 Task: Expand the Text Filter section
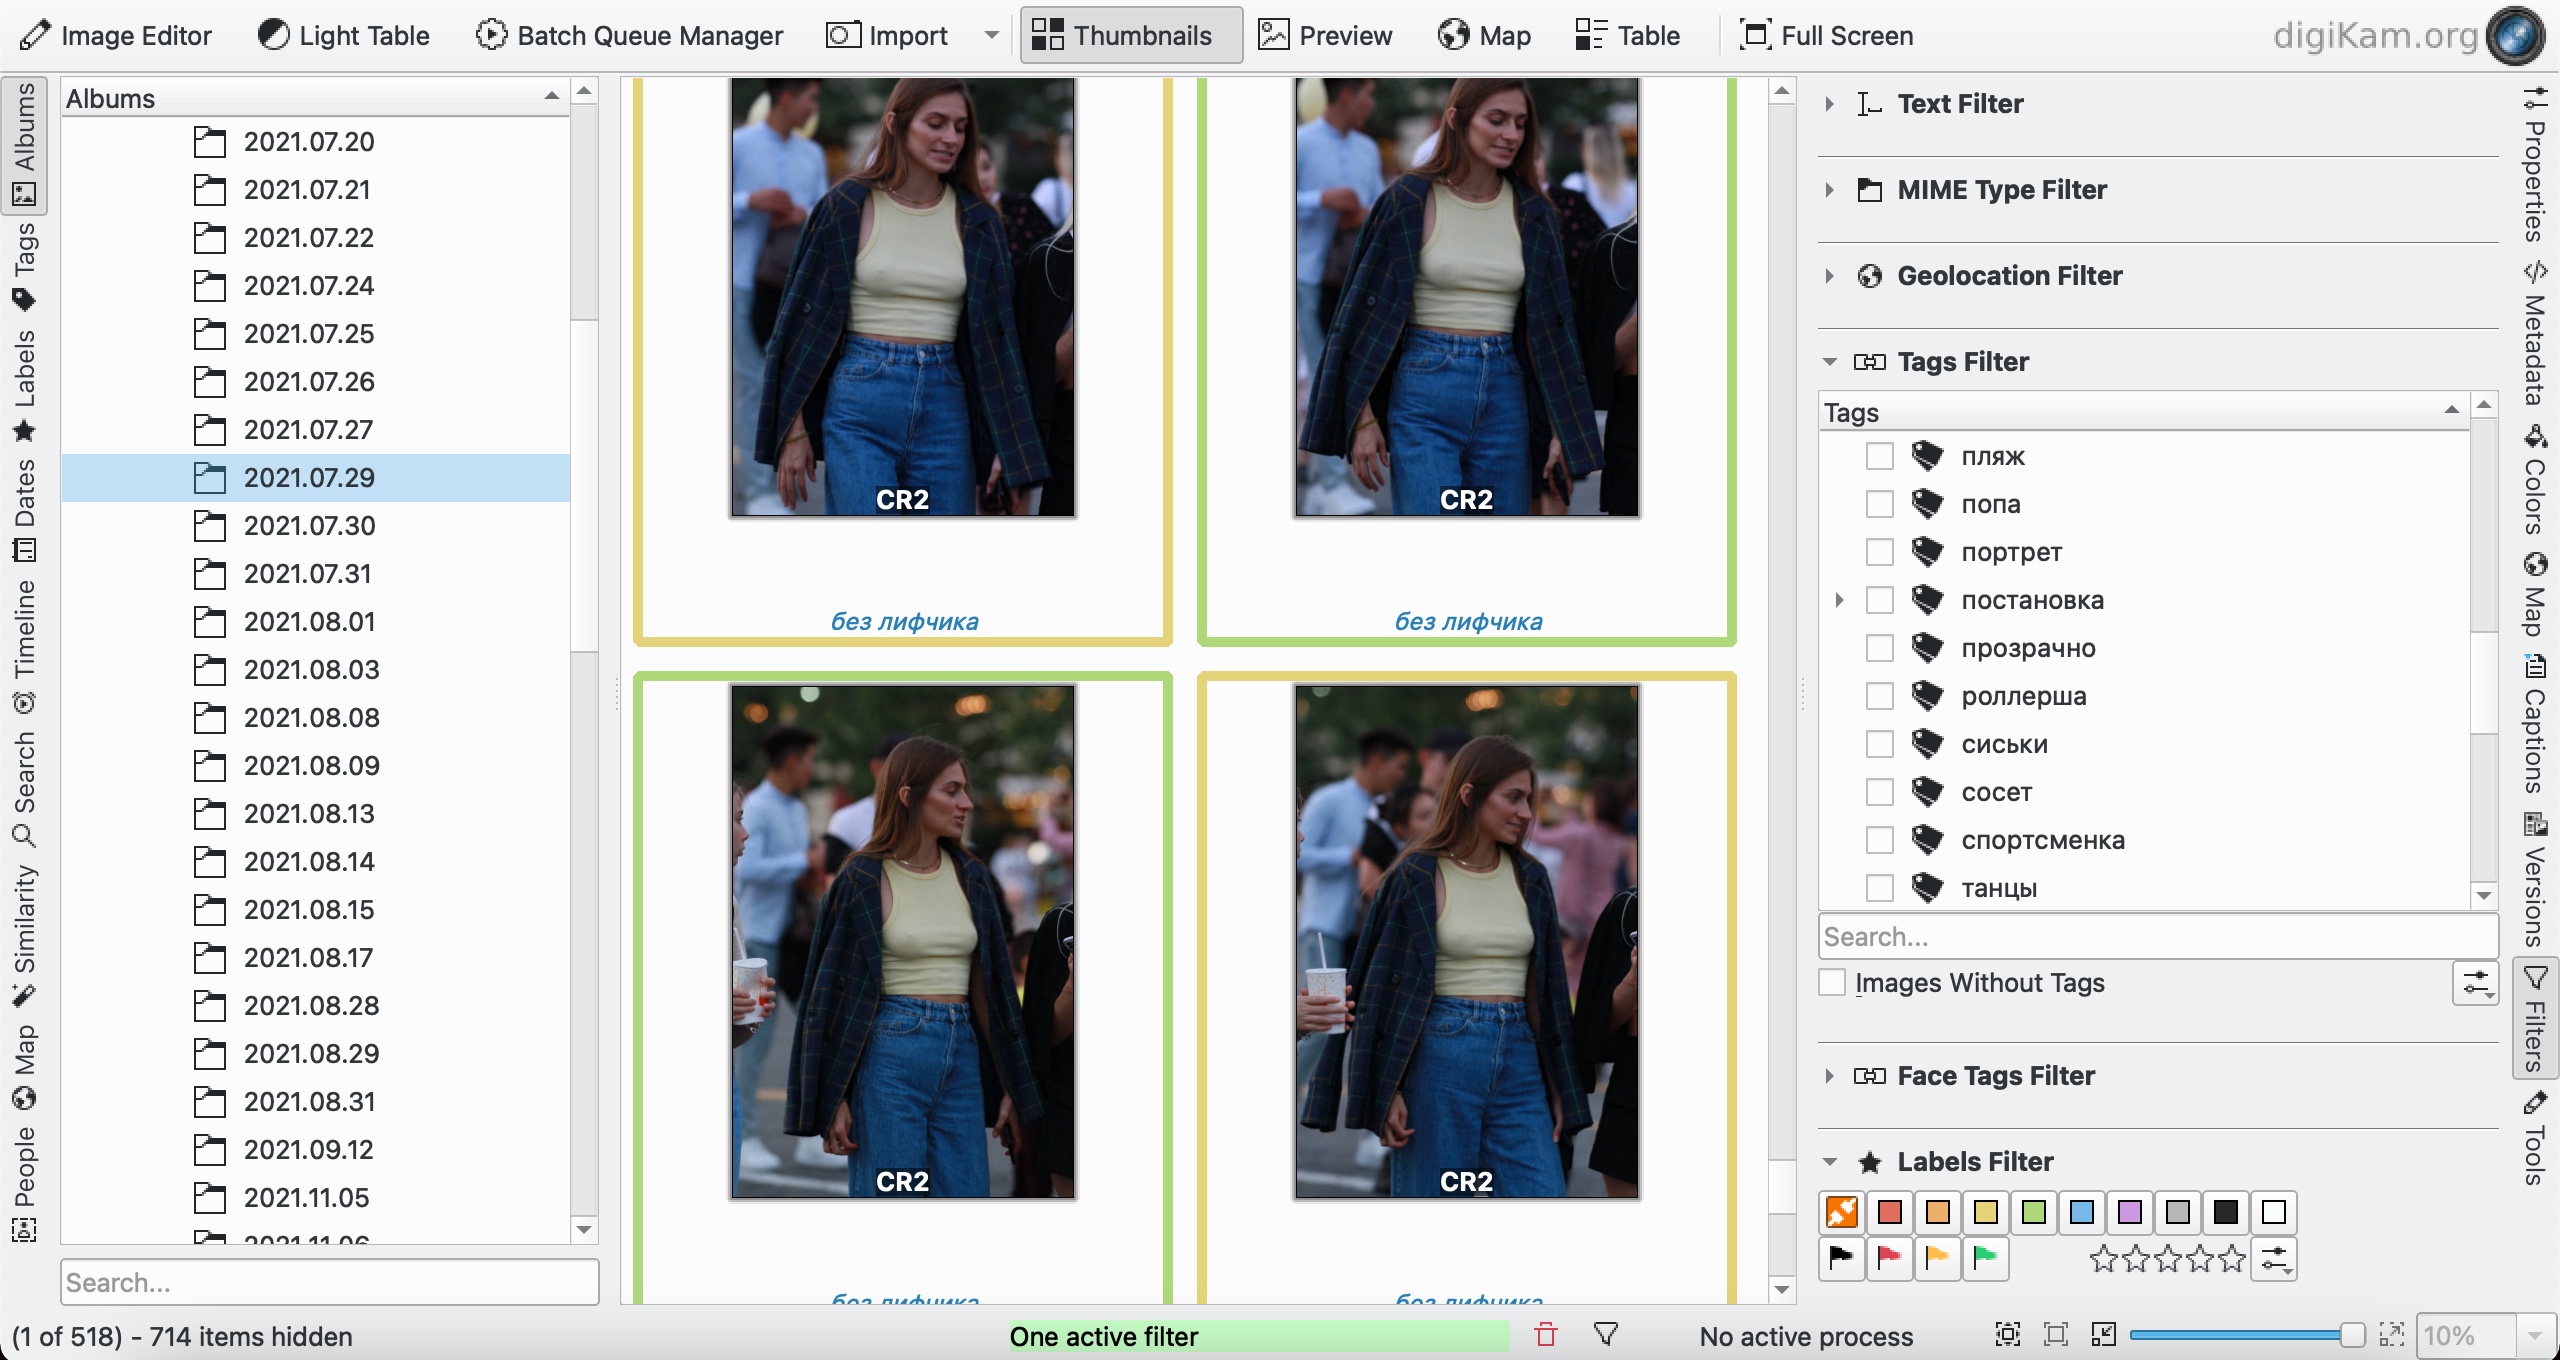pyautogui.click(x=1830, y=104)
